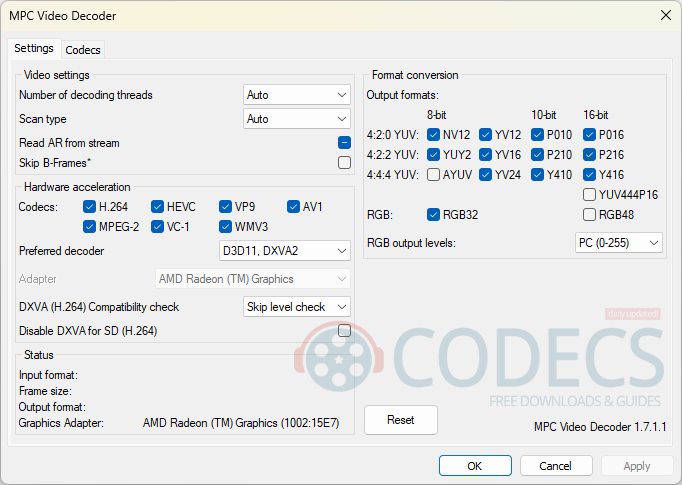Select the Settings tab

click(x=34, y=48)
